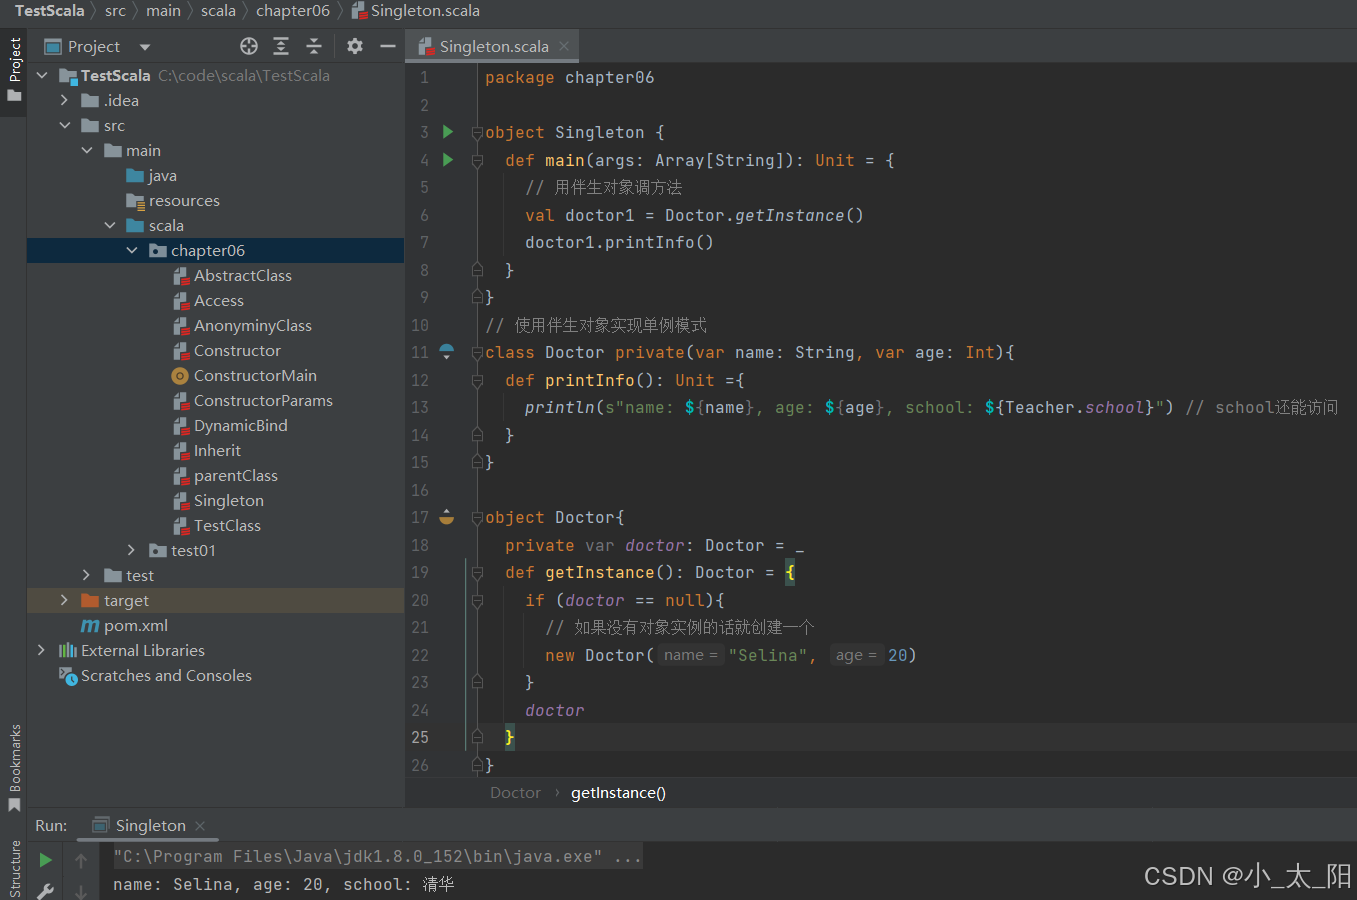The width and height of the screenshot is (1357, 900).
Task: Click the "Selina" string on line 22
Action: click(x=767, y=655)
